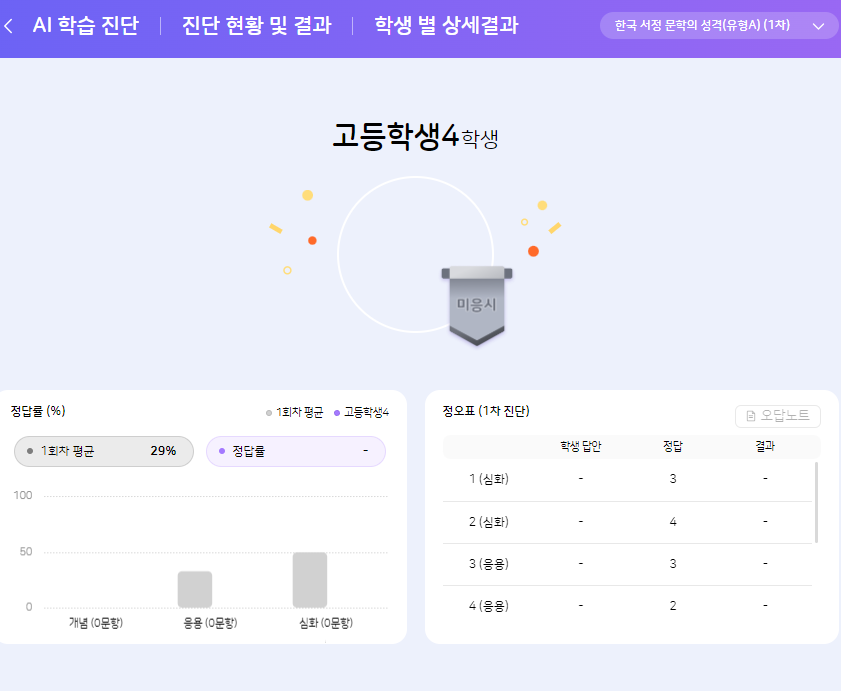Screen dimensions: 841x691
Task: Click the chevron arrow on the diagnosis selector
Action: coord(818,26)
